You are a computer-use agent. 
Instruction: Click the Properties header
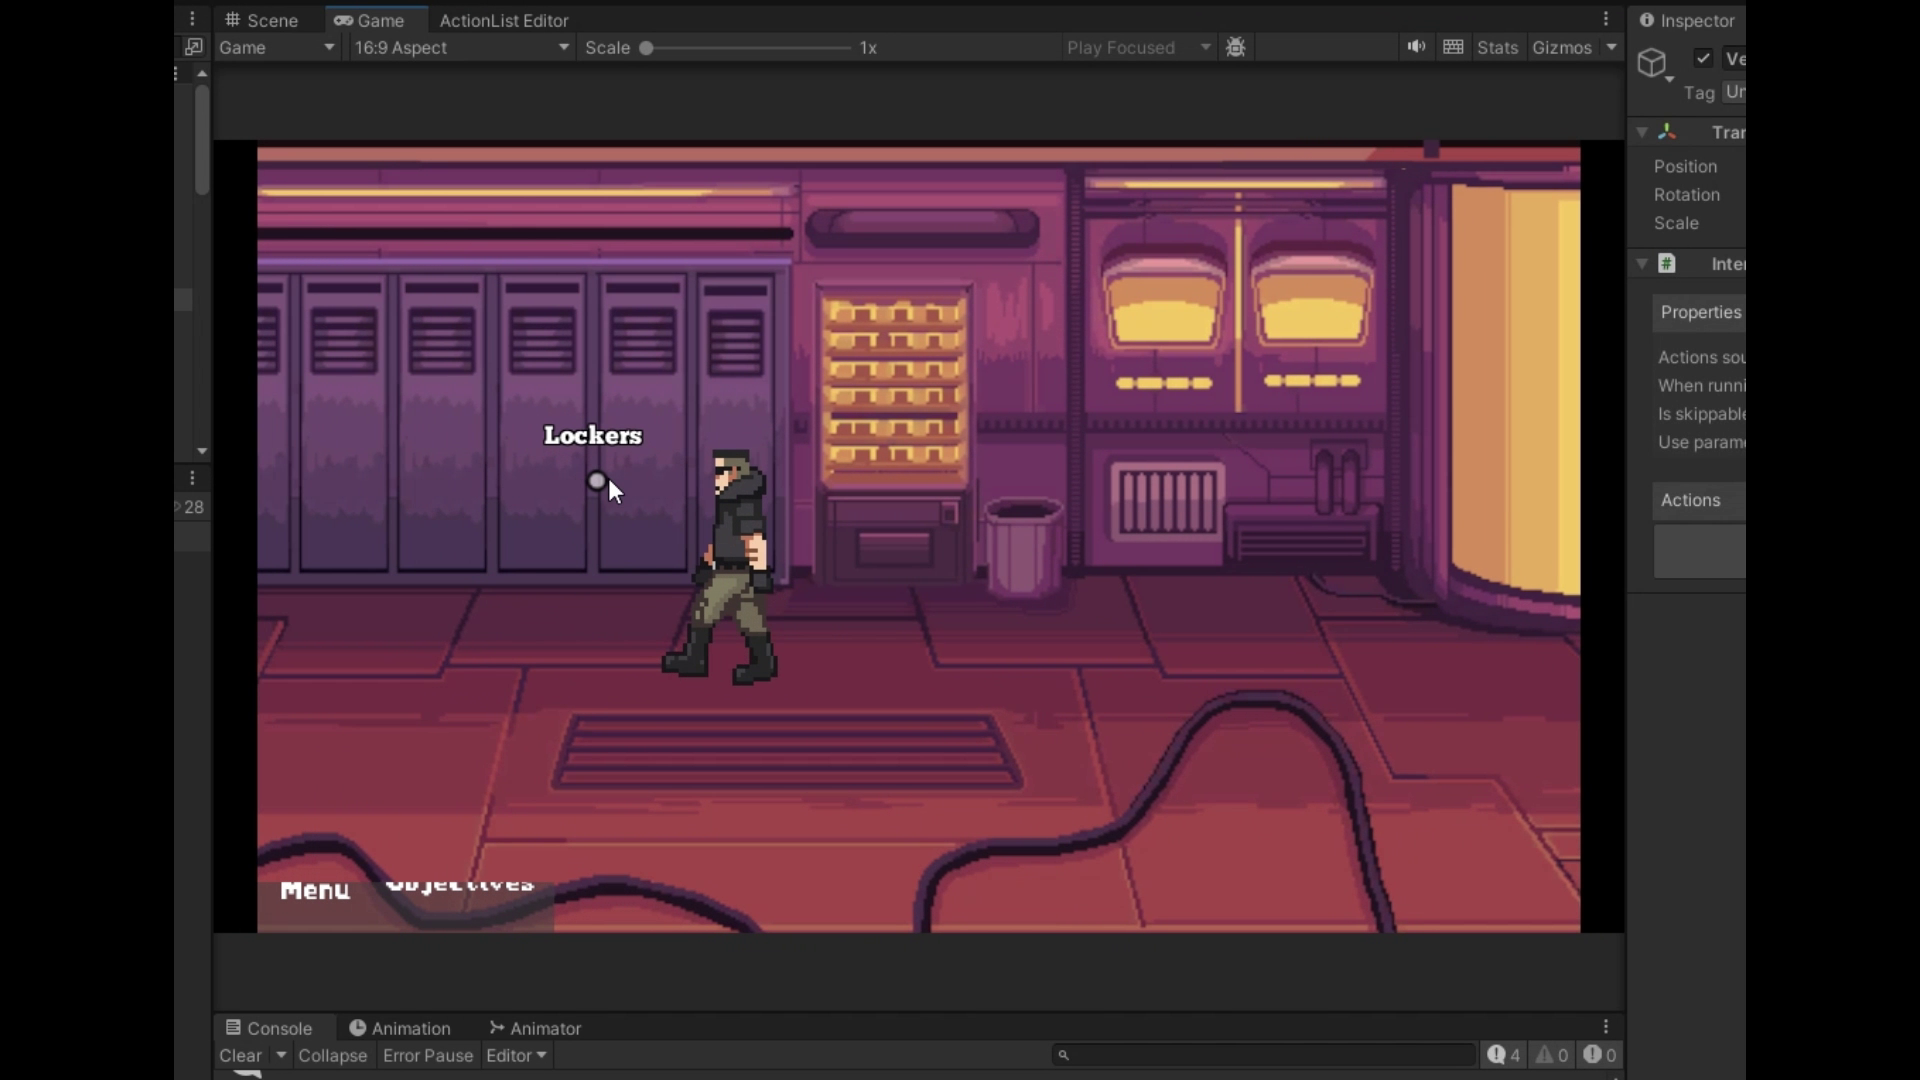pyautogui.click(x=1700, y=312)
